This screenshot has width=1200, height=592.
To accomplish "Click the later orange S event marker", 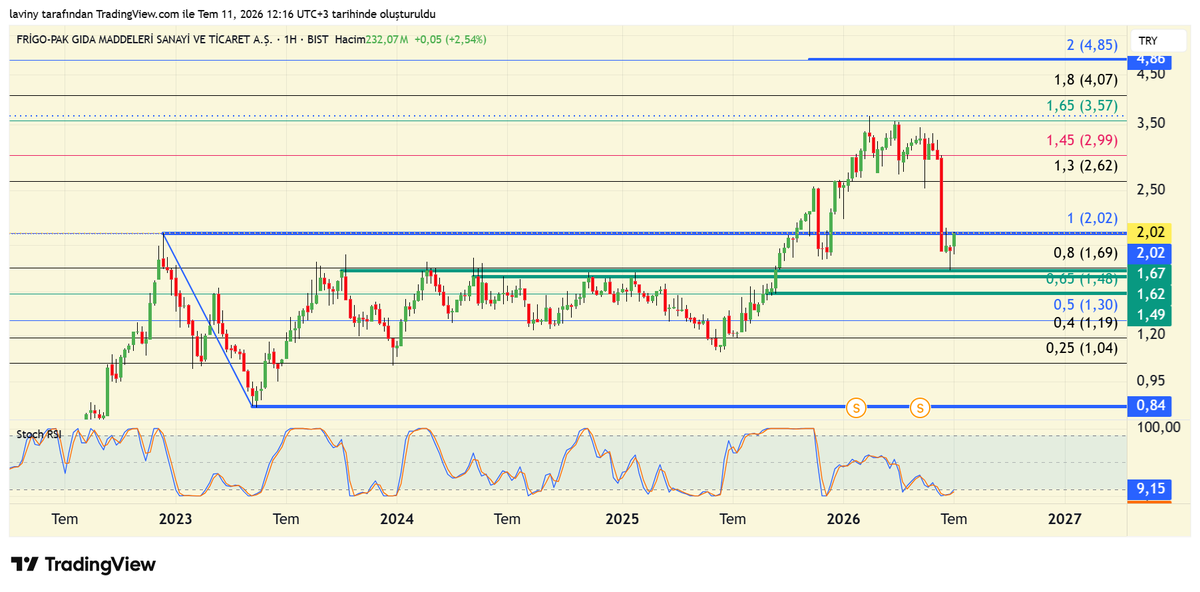I will [920, 407].
